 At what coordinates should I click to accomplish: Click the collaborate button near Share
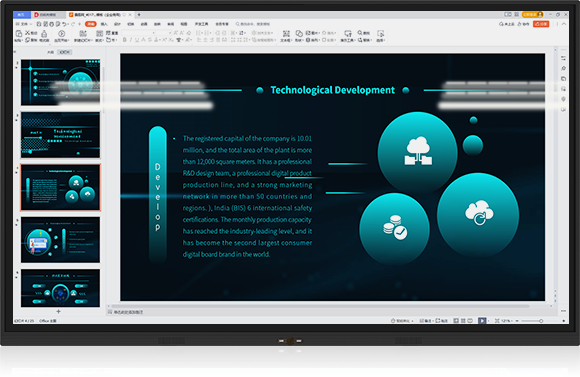(x=523, y=24)
